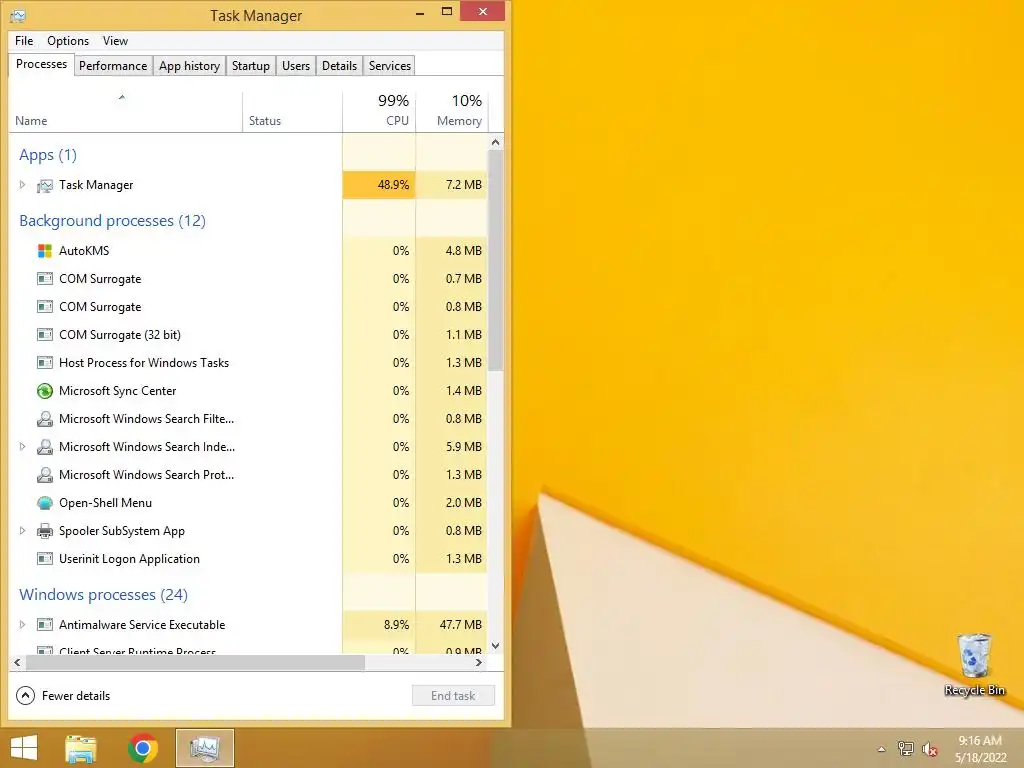Expand the Spooler SubSystem App row
The height and width of the screenshot is (768, 1024).
coord(22,531)
